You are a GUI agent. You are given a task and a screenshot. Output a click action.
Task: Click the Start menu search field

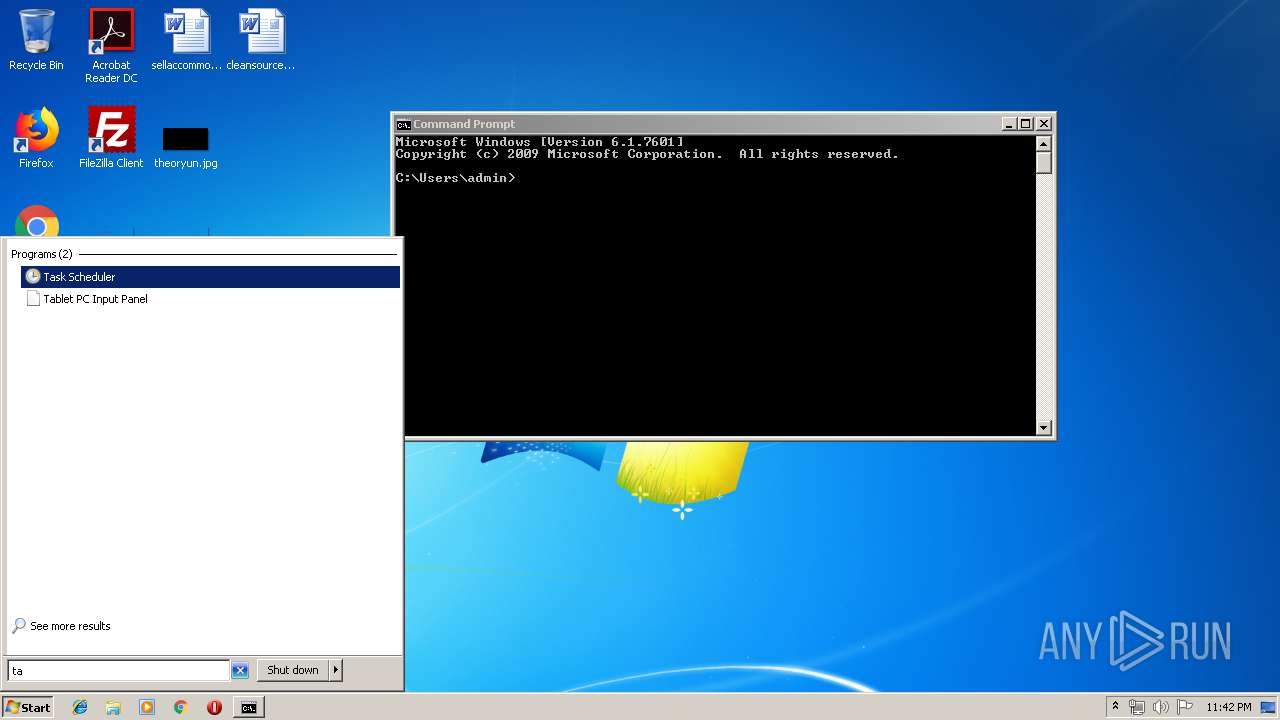coord(118,671)
